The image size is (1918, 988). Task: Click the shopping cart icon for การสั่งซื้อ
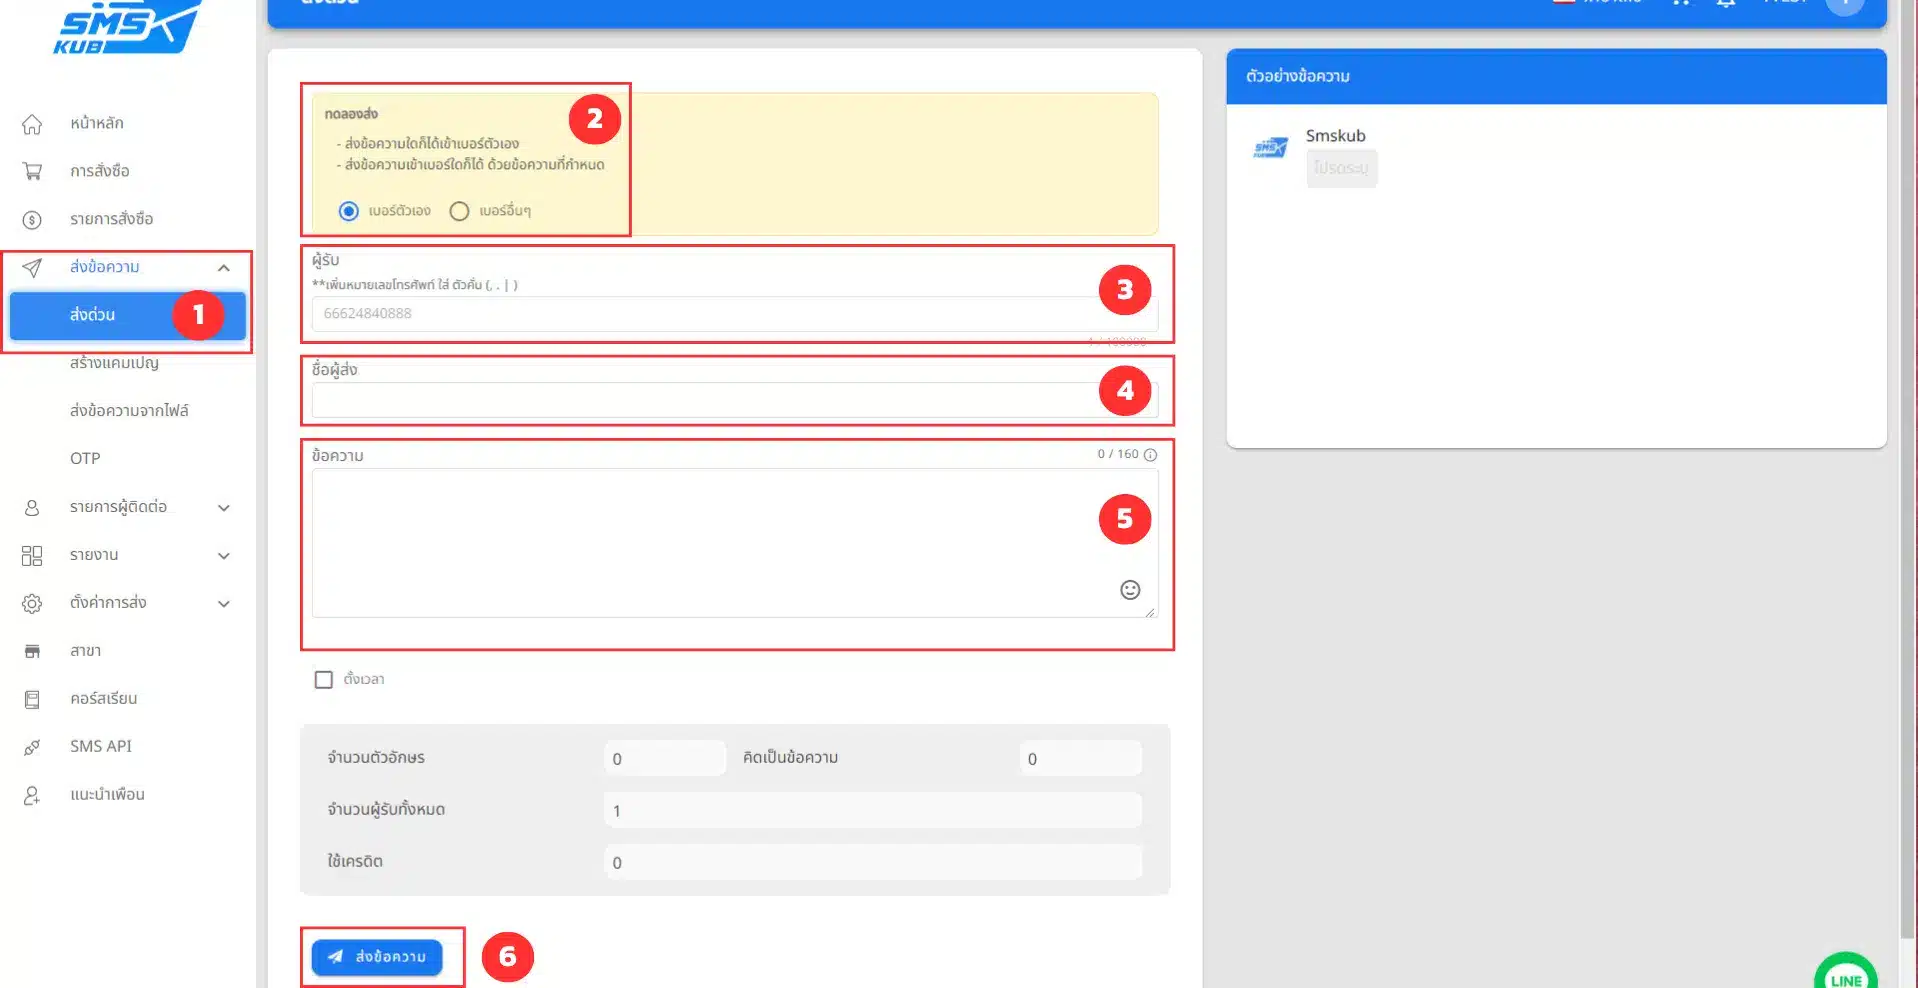point(32,172)
